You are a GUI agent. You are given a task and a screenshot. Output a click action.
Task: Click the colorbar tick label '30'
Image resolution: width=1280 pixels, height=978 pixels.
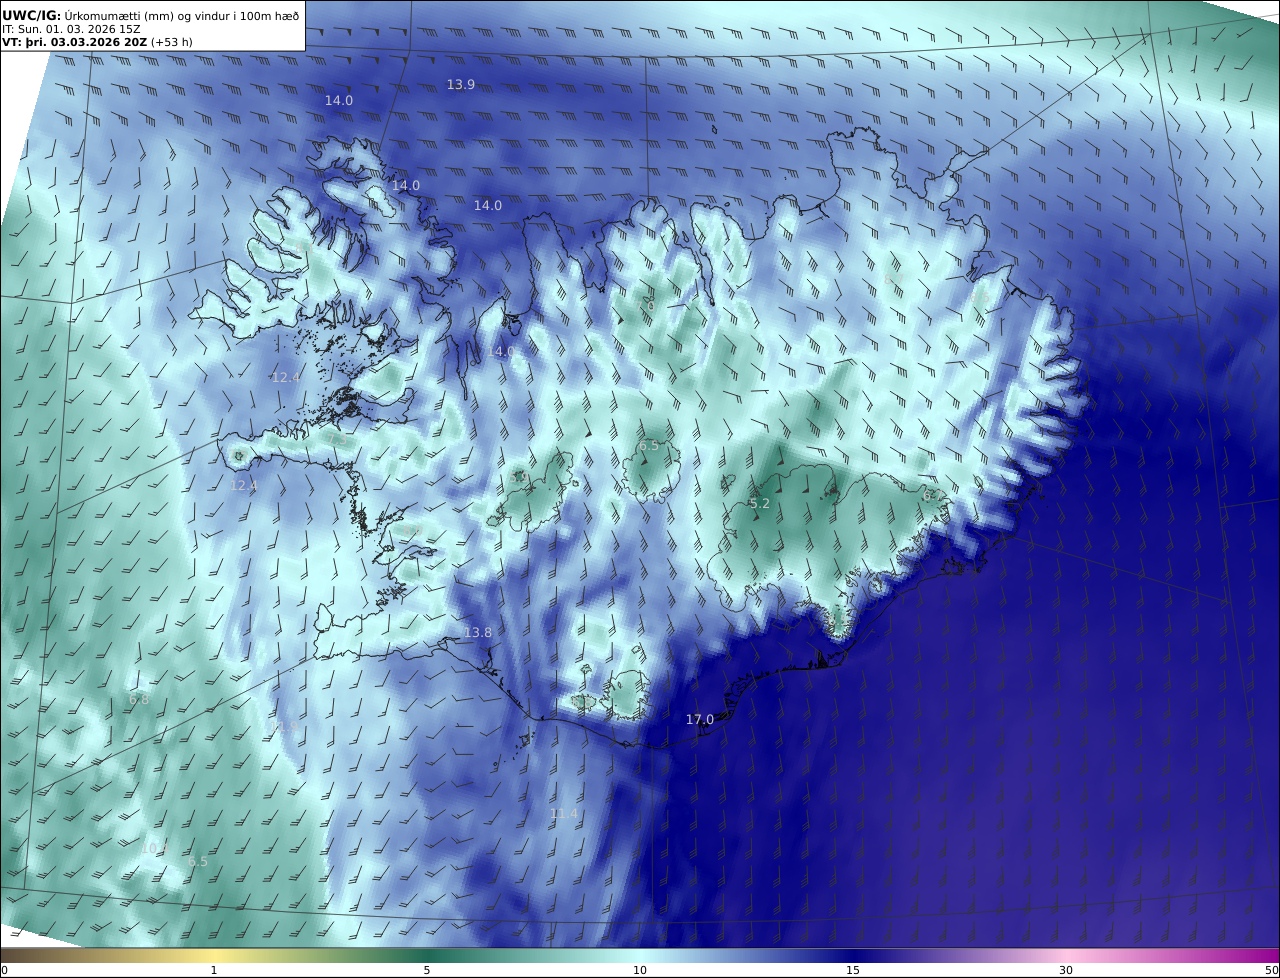[x=1066, y=970]
